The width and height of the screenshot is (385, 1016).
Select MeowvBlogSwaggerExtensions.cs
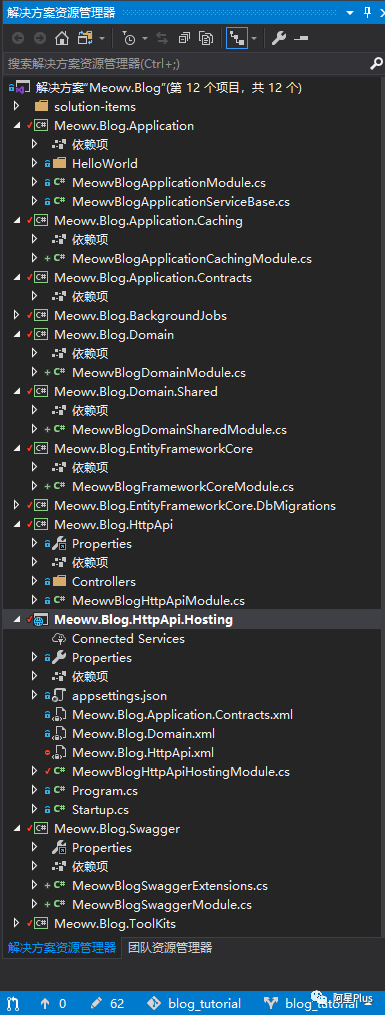[x=170, y=886]
